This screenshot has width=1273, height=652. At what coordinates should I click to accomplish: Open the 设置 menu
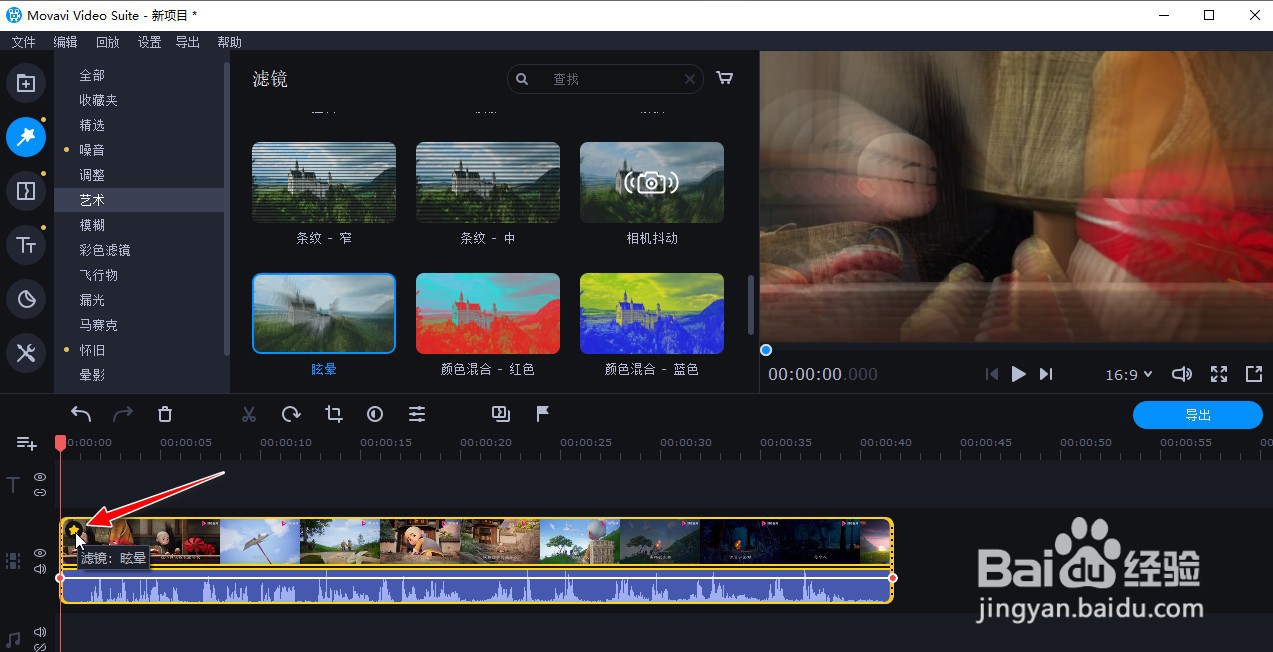[x=149, y=42]
